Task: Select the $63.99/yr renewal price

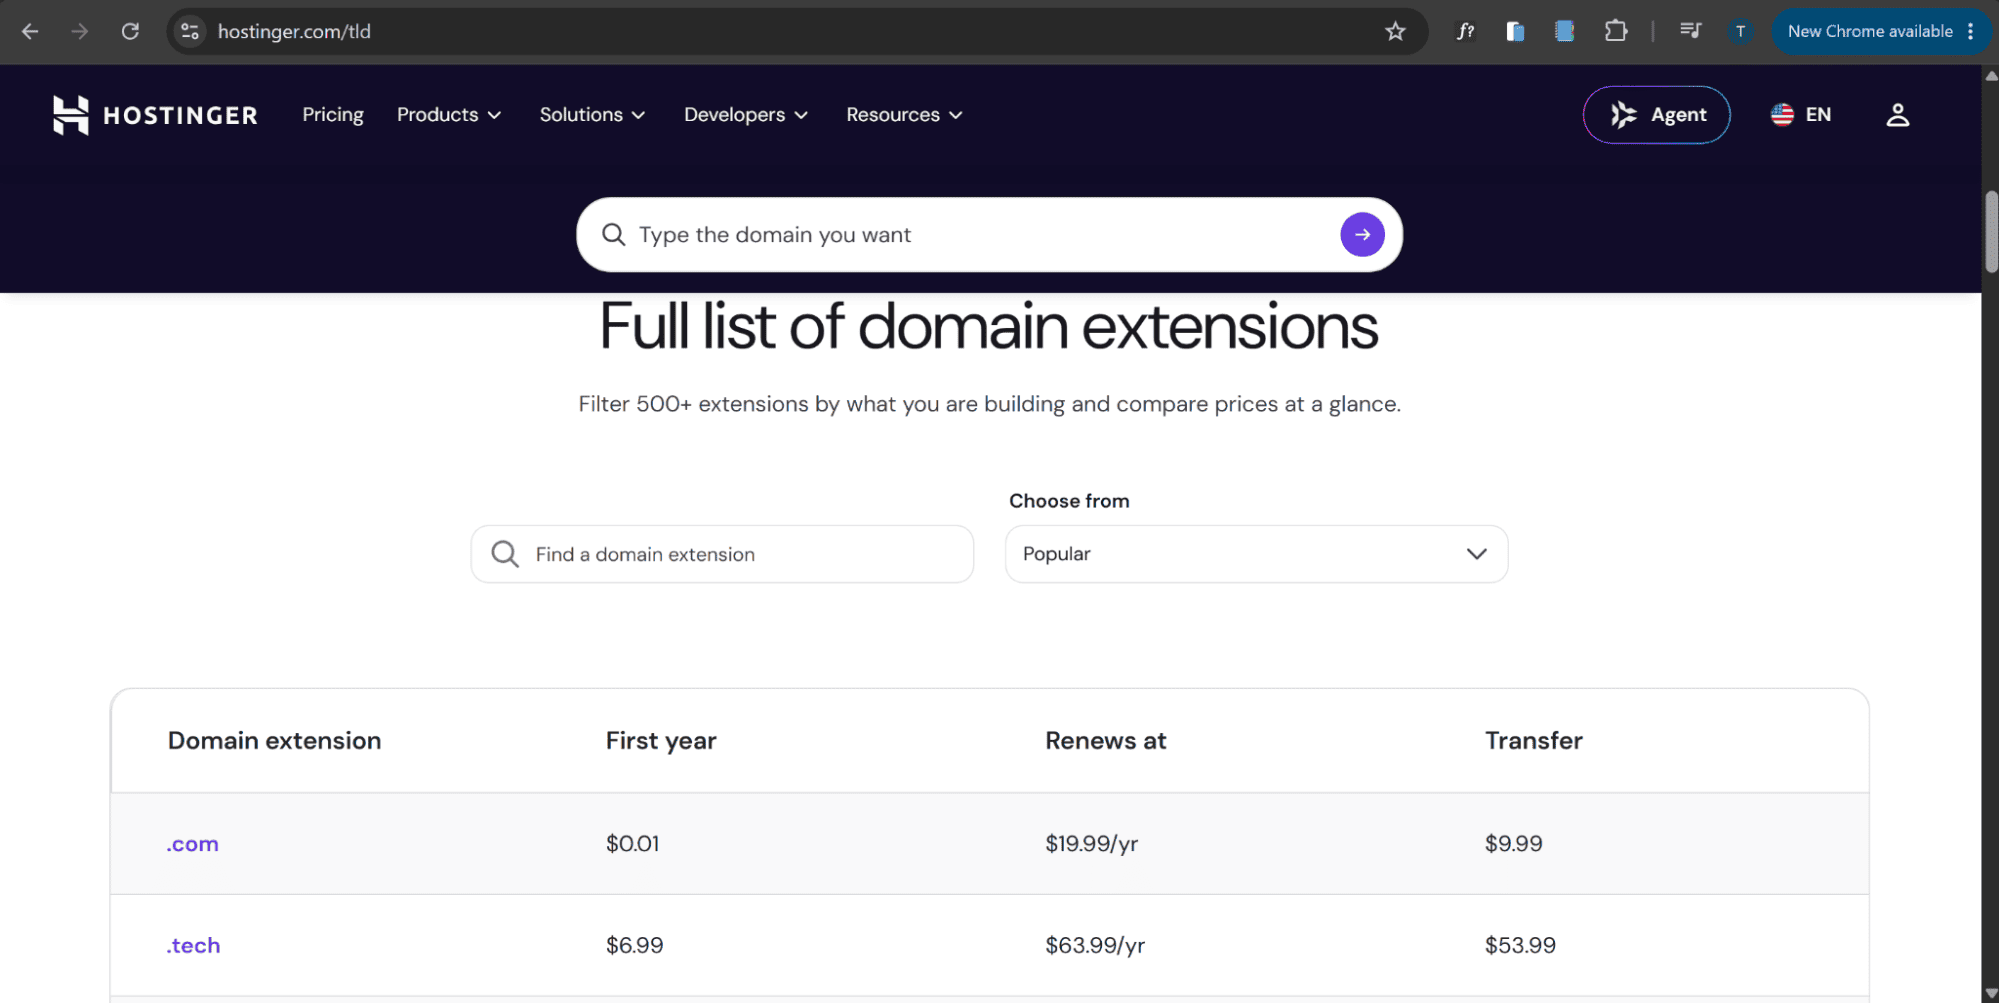Action: pyautogui.click(x=1095, y=946)
